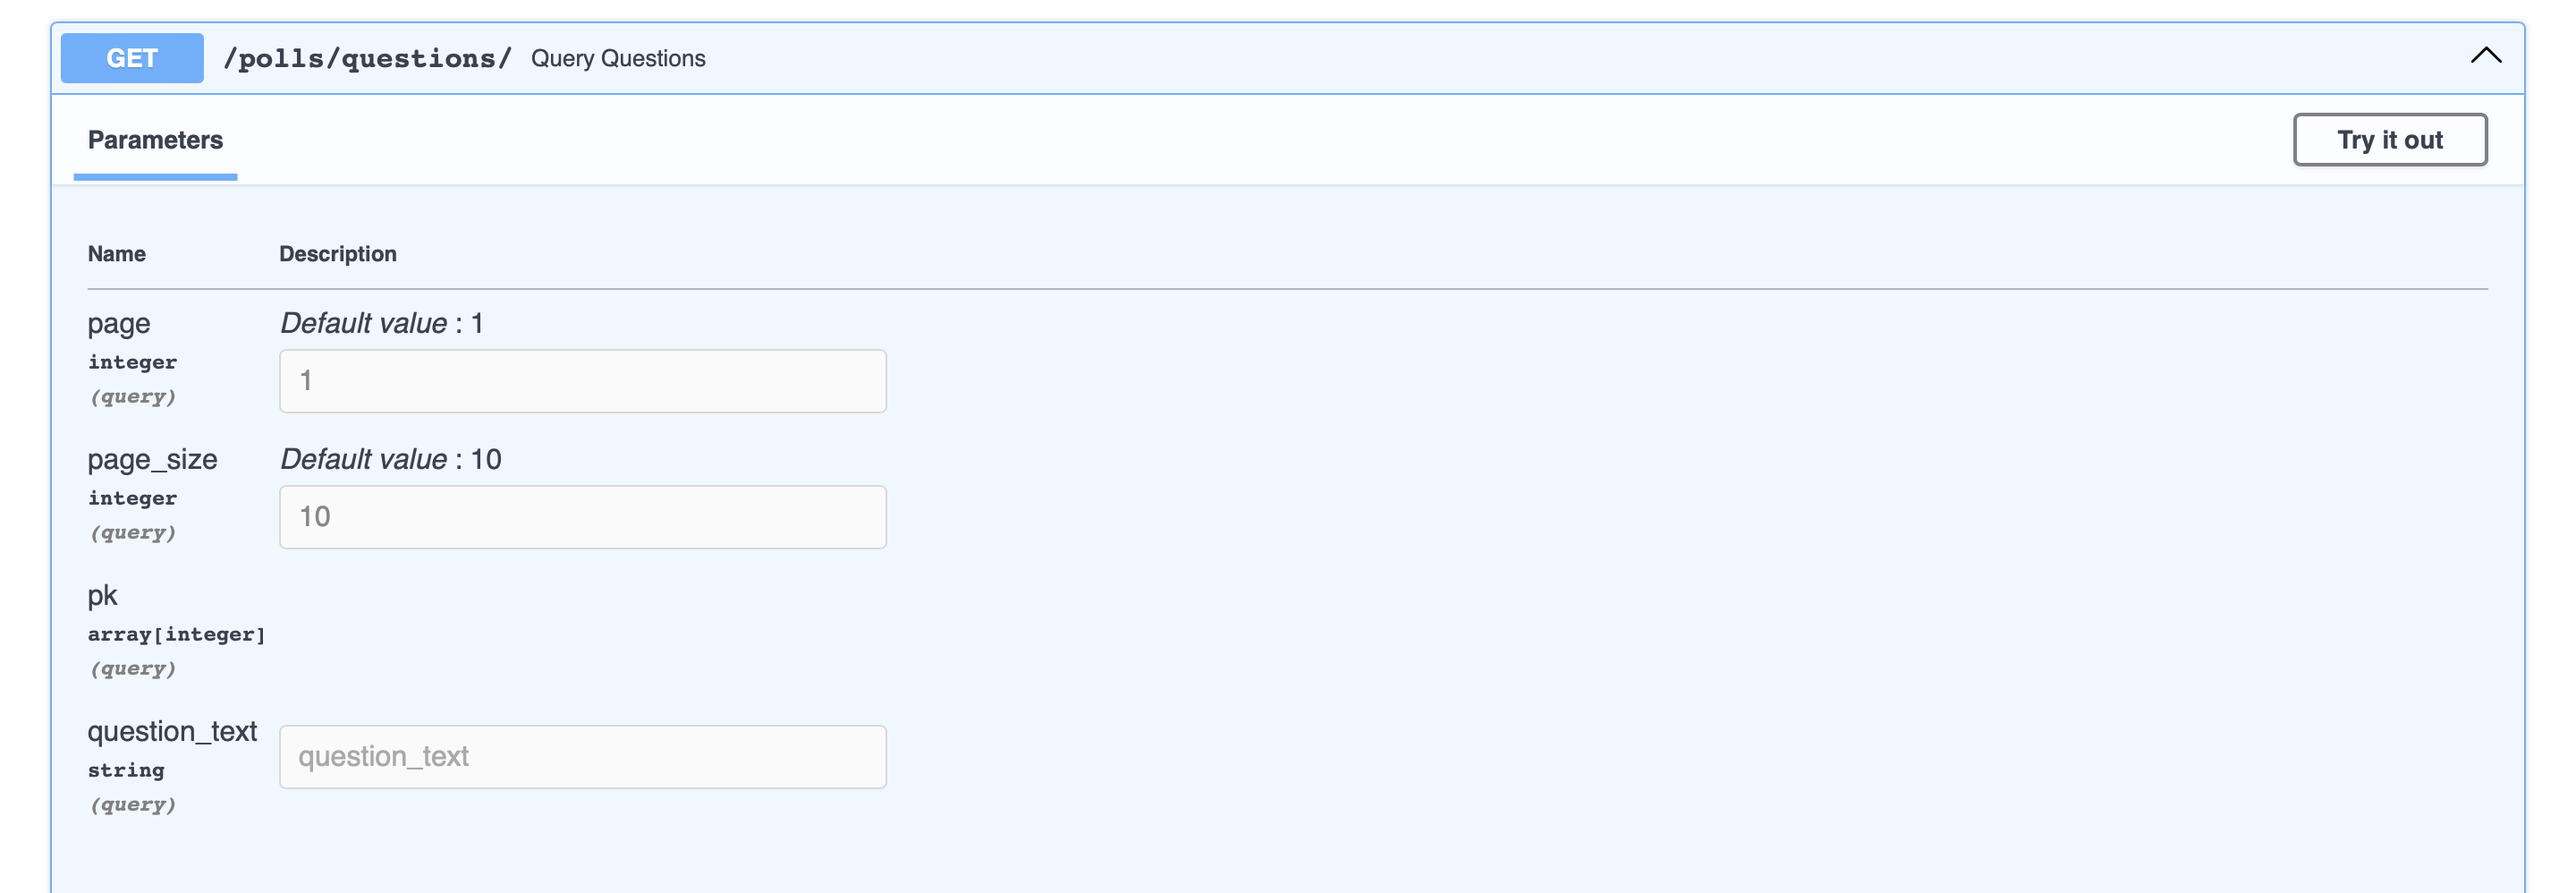Click the array[integer] type label under pk
This screenshot has width=2576, height=893.
tap(177, 633)
